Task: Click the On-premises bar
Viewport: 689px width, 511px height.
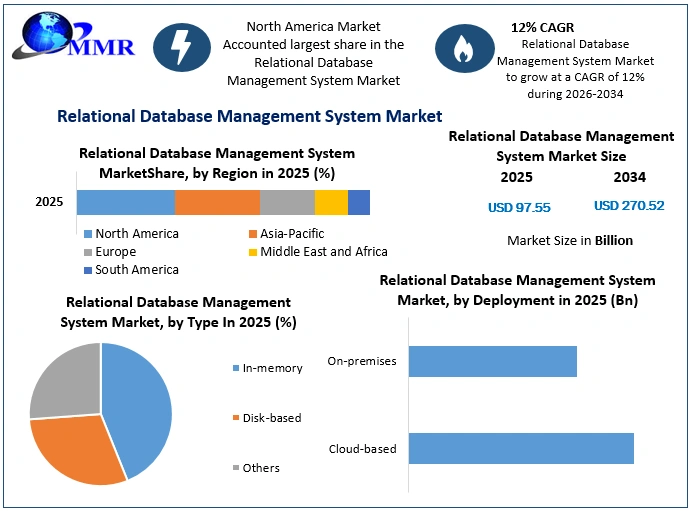Action: 493,362
